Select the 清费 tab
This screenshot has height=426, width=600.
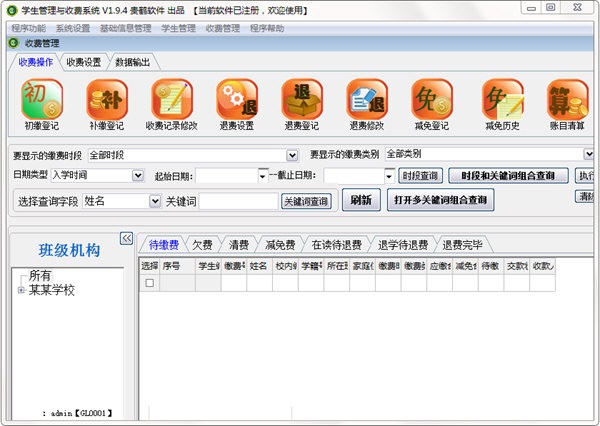click(239, 245)
